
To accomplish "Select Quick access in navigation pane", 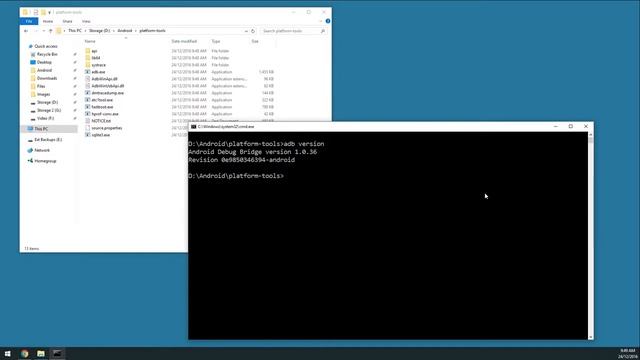I will (46, 47).
